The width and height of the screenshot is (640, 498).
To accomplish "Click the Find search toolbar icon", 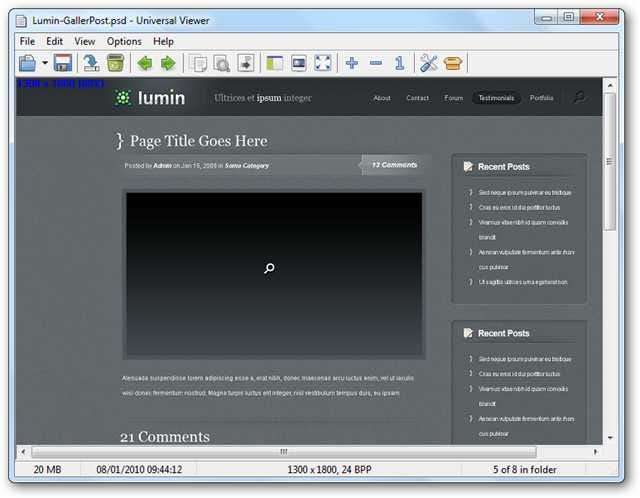I will tap(222, 63).
